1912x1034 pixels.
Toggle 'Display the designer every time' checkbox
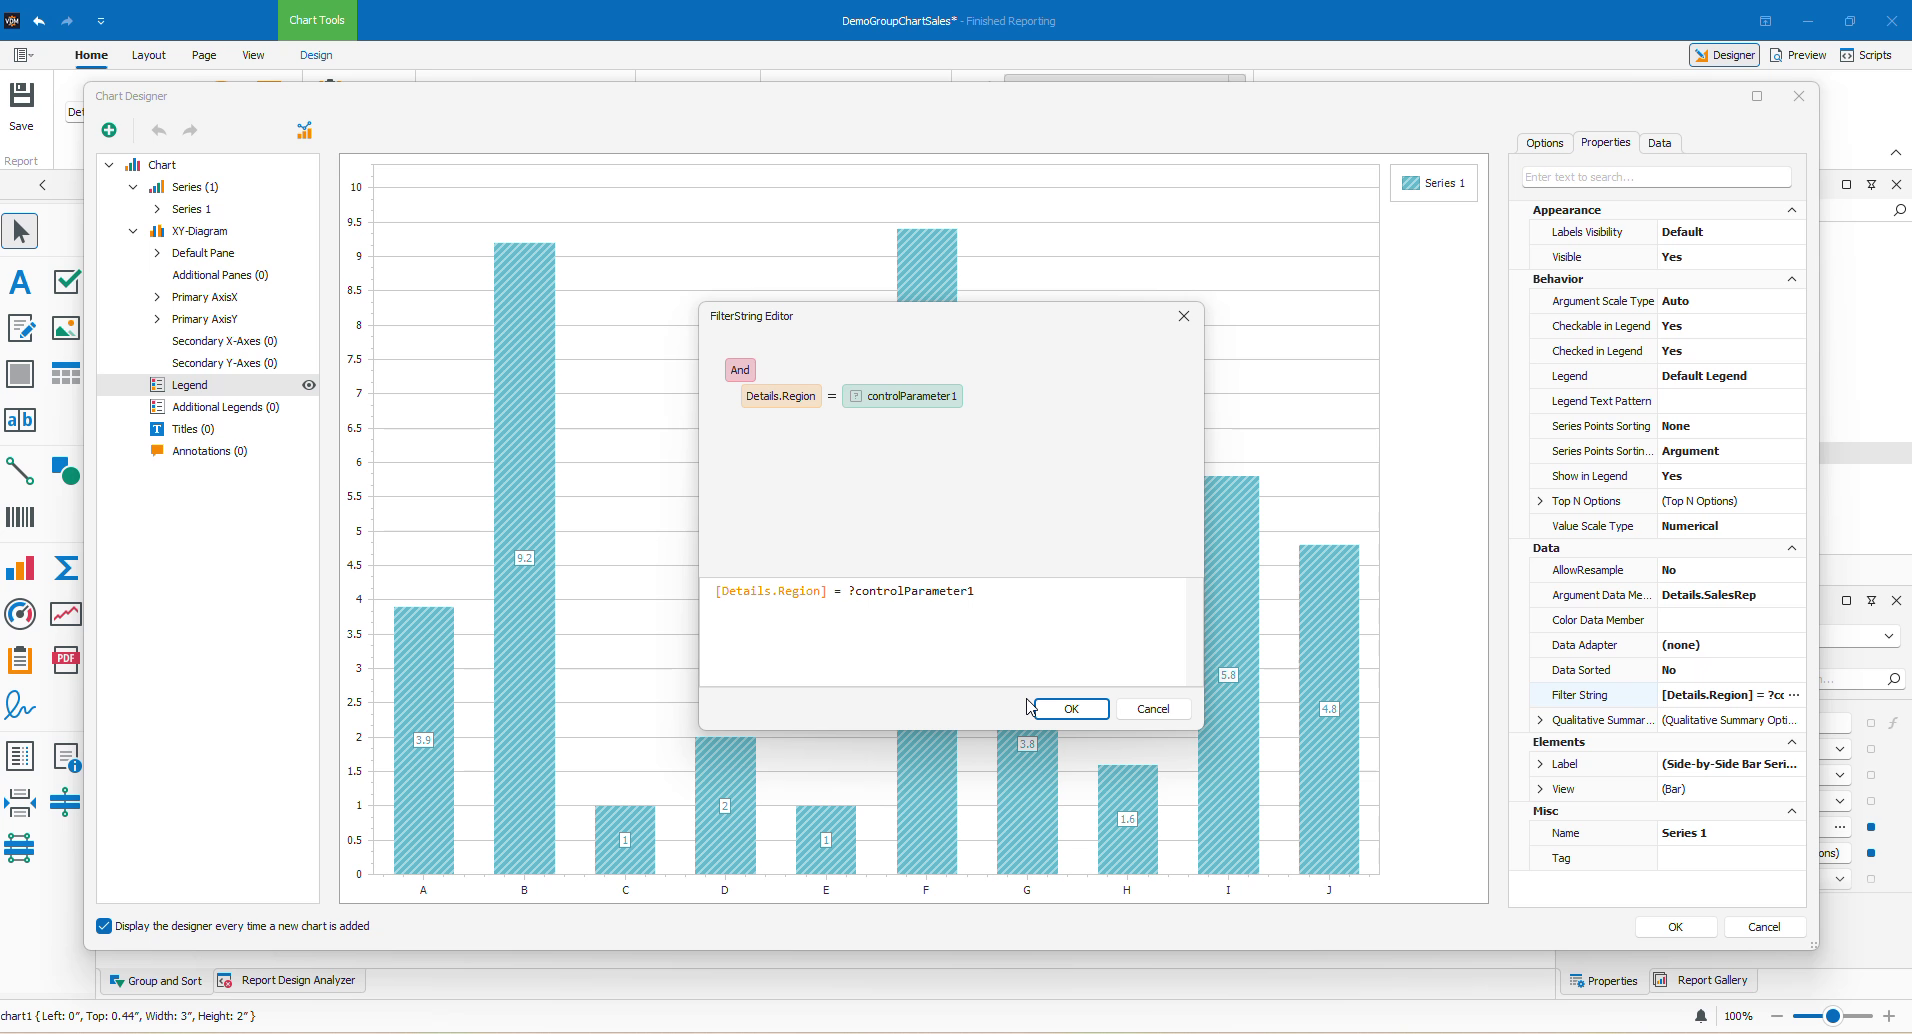coord(104,926)
